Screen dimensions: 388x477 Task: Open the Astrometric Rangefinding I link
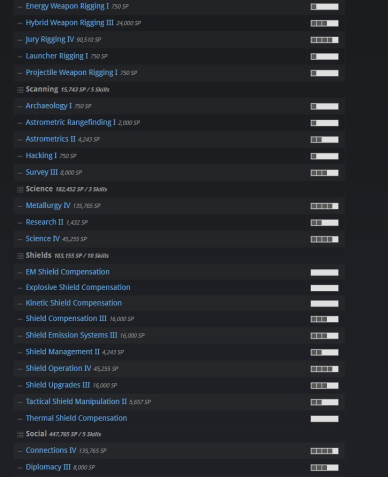(x=71, y=122)
